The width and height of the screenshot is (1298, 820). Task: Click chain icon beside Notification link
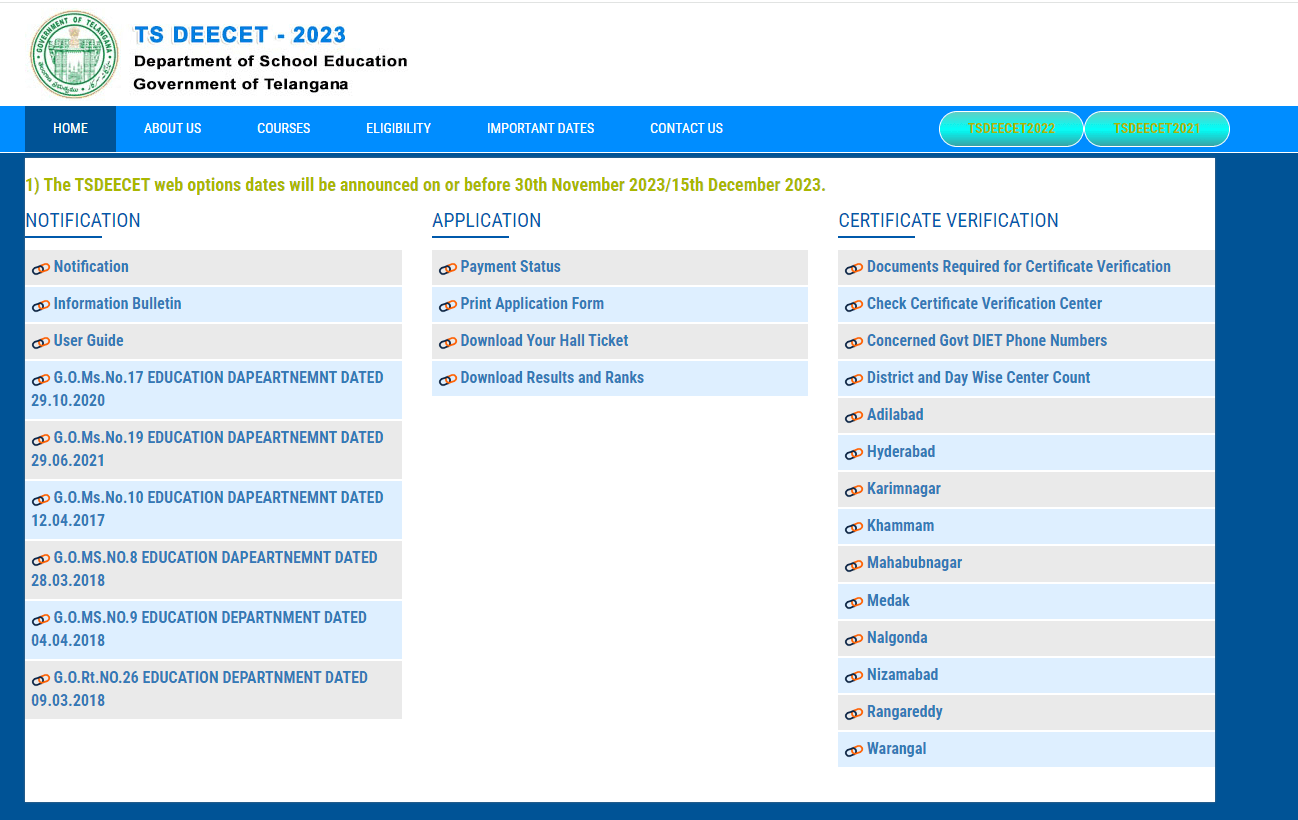click(41, 268)
